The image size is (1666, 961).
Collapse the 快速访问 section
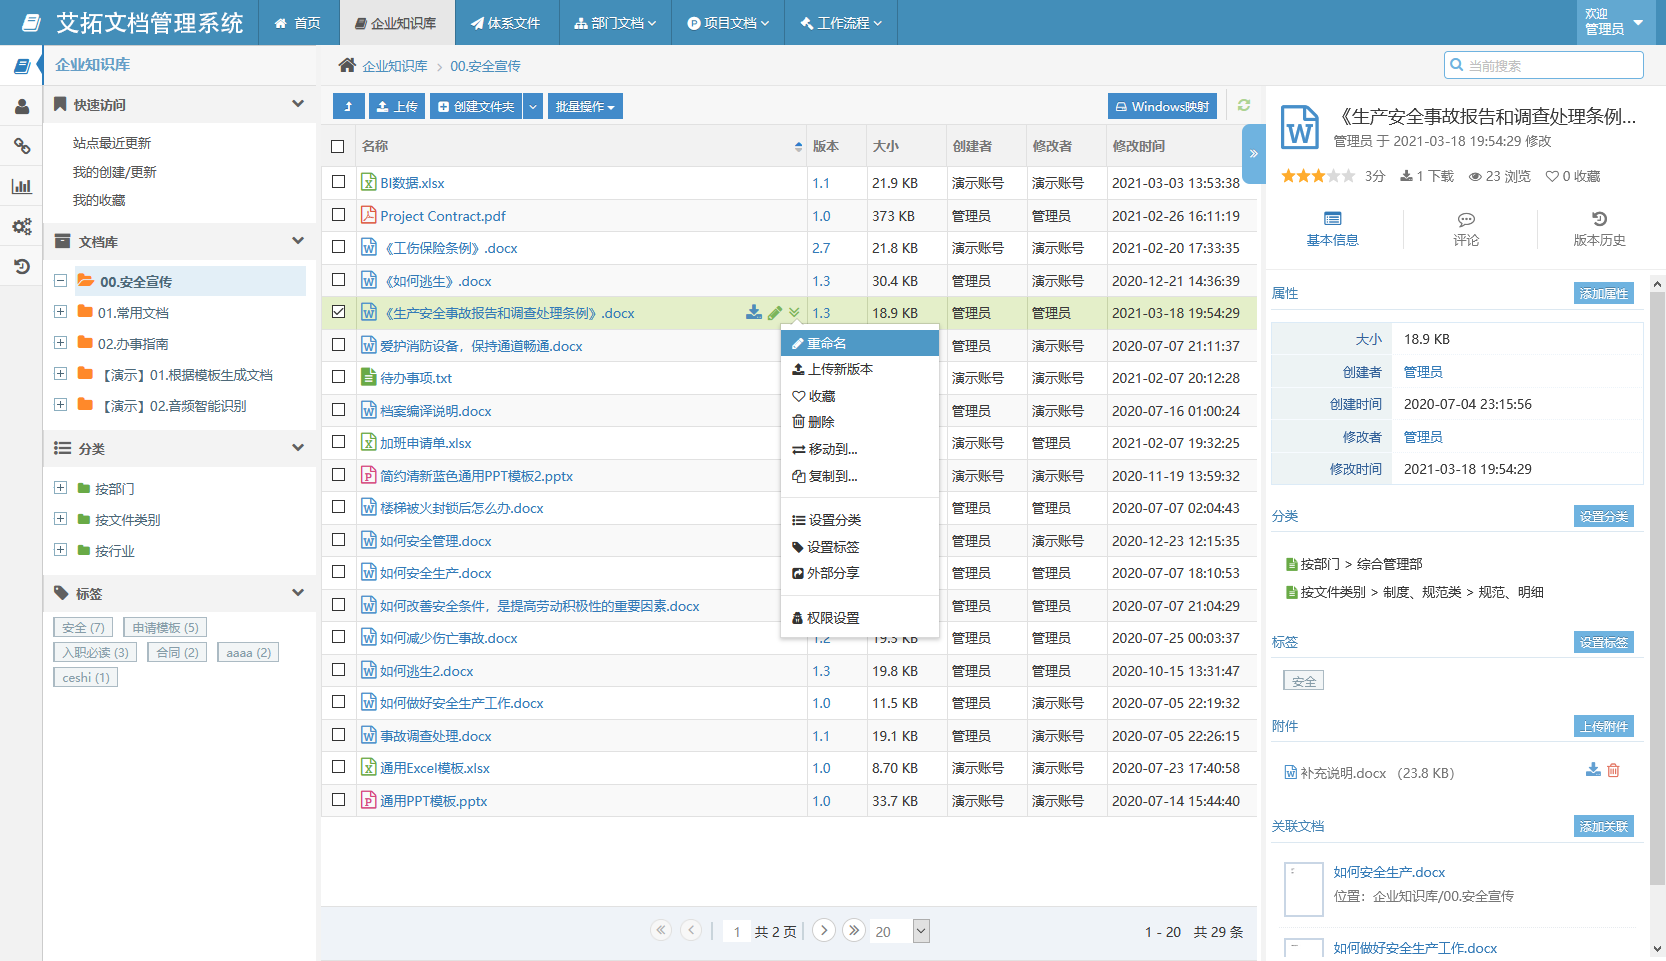point(297,104)
